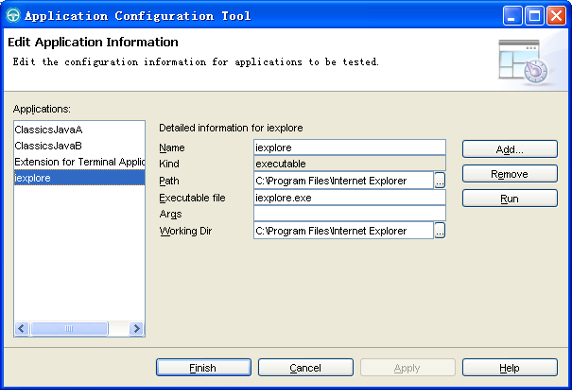Viewport: 572px width, 390px height.
Task: Click the Cancel button
Action: coord(306,367)
